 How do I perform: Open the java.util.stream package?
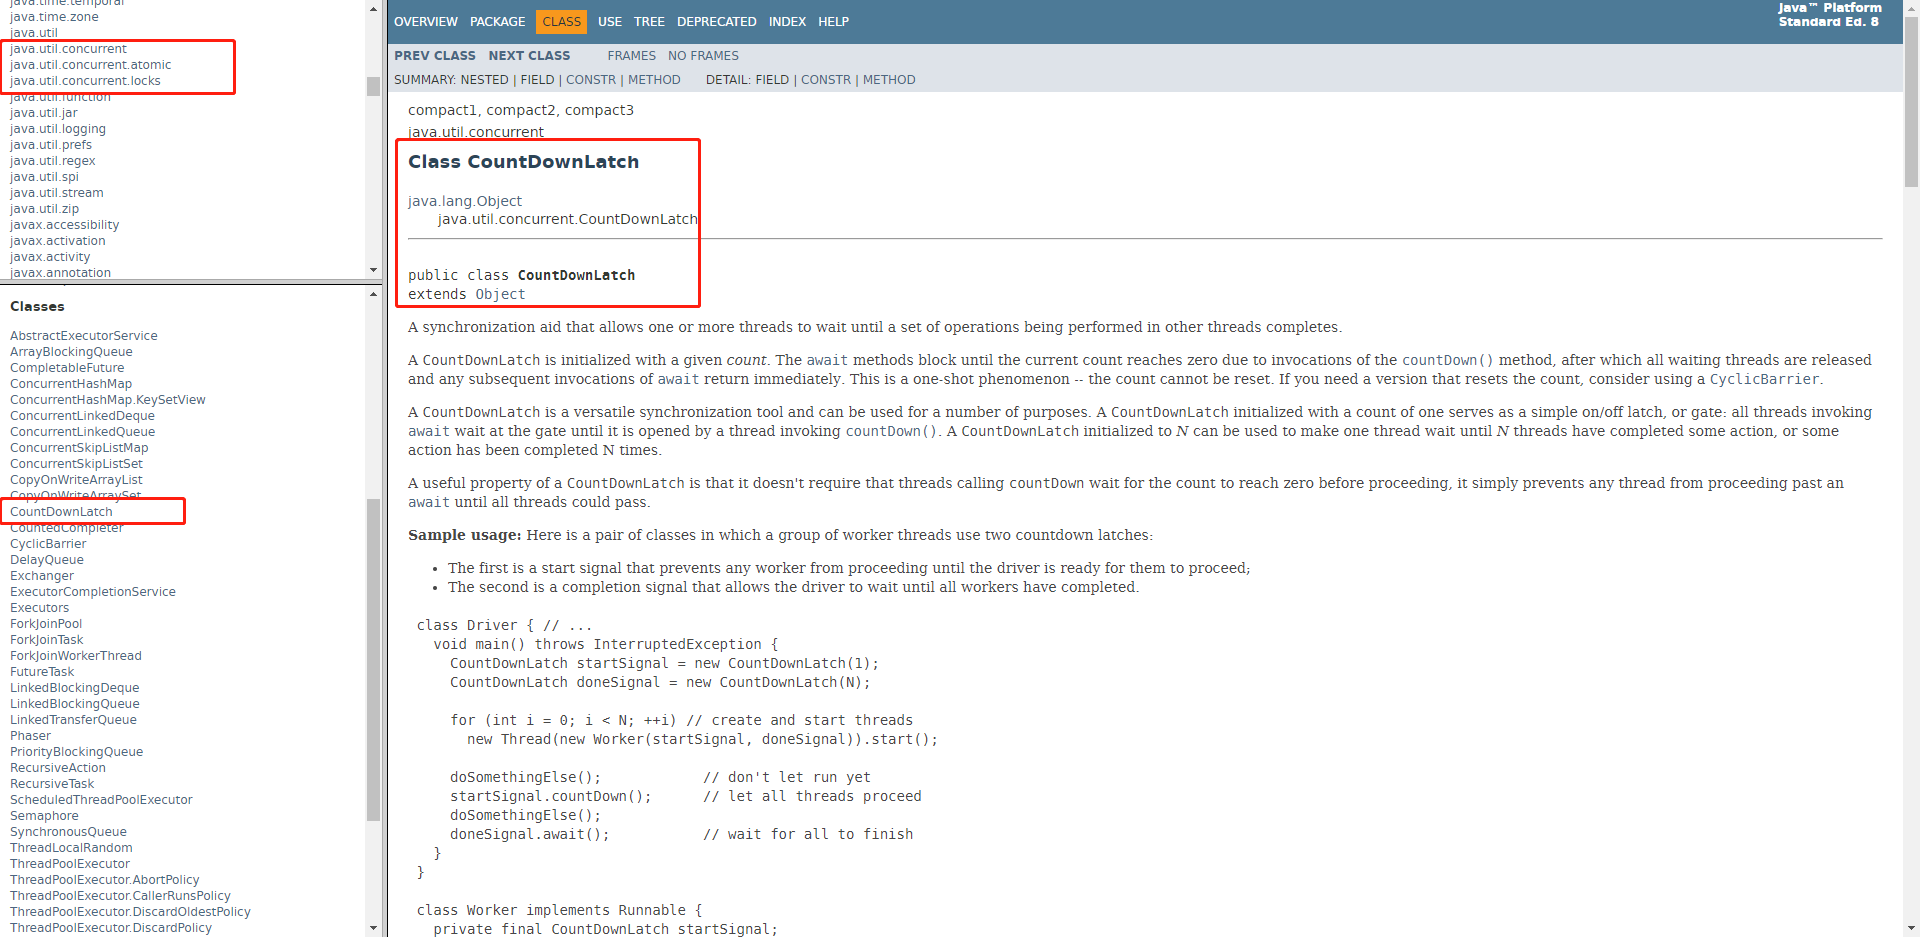pos(57,193)
